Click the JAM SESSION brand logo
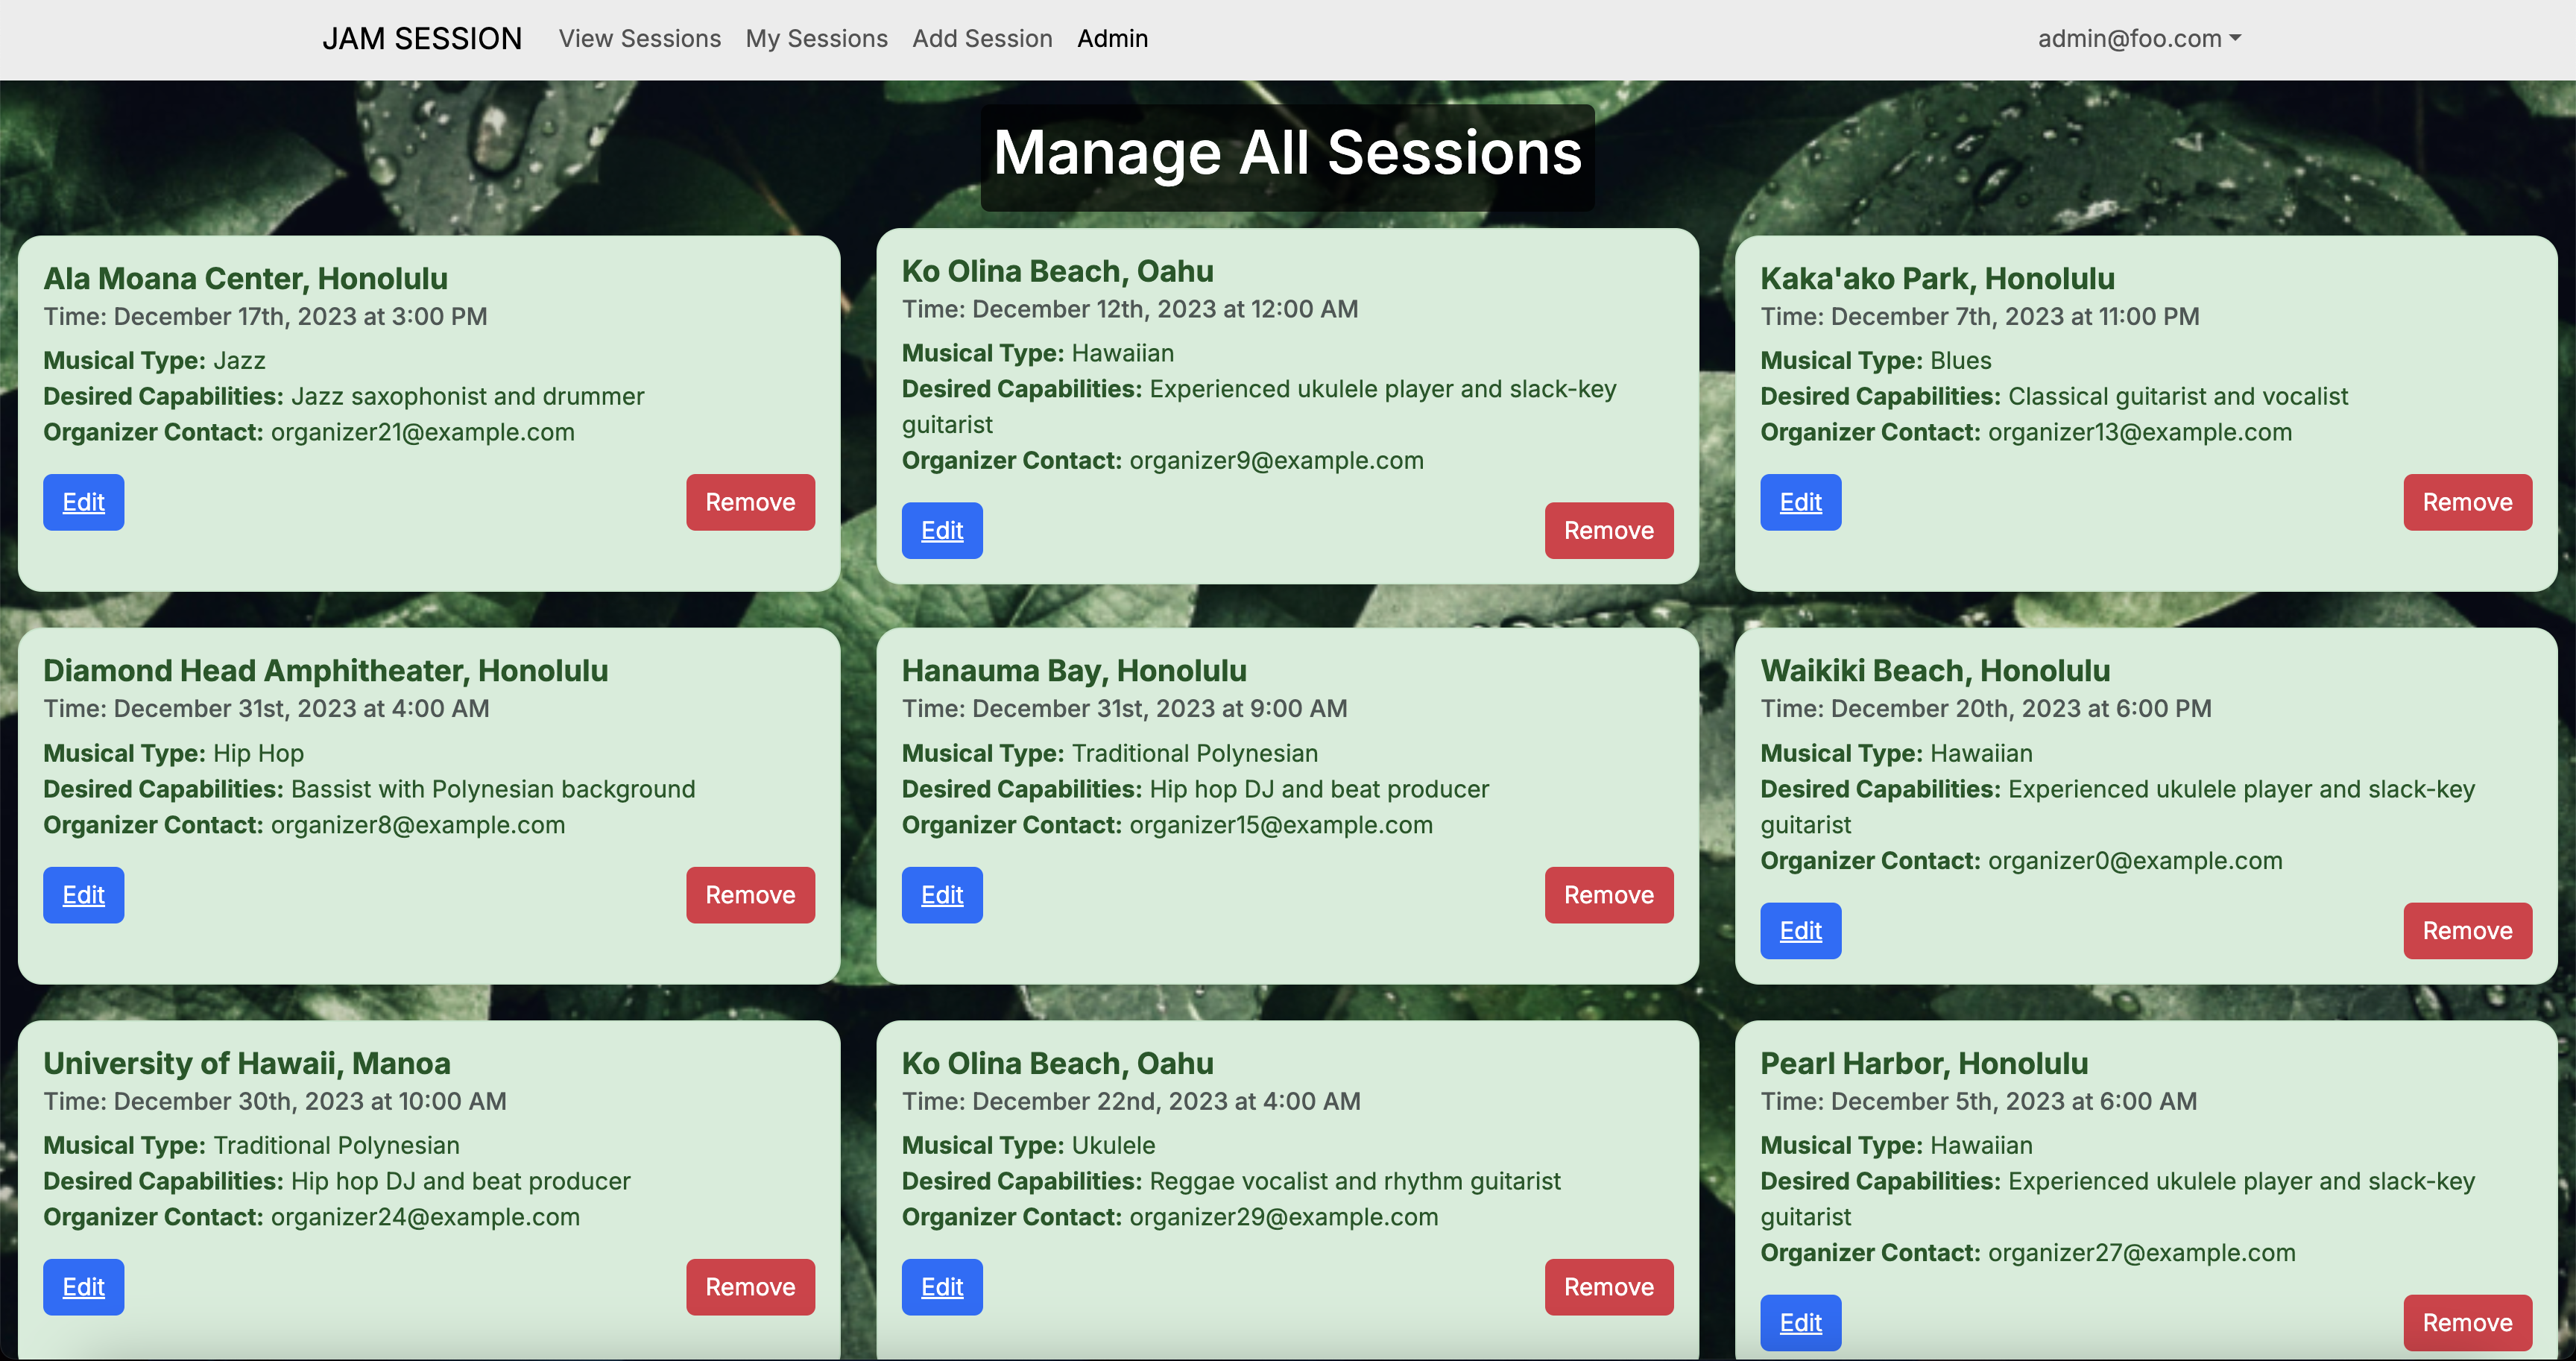 [x=421, y=39]
